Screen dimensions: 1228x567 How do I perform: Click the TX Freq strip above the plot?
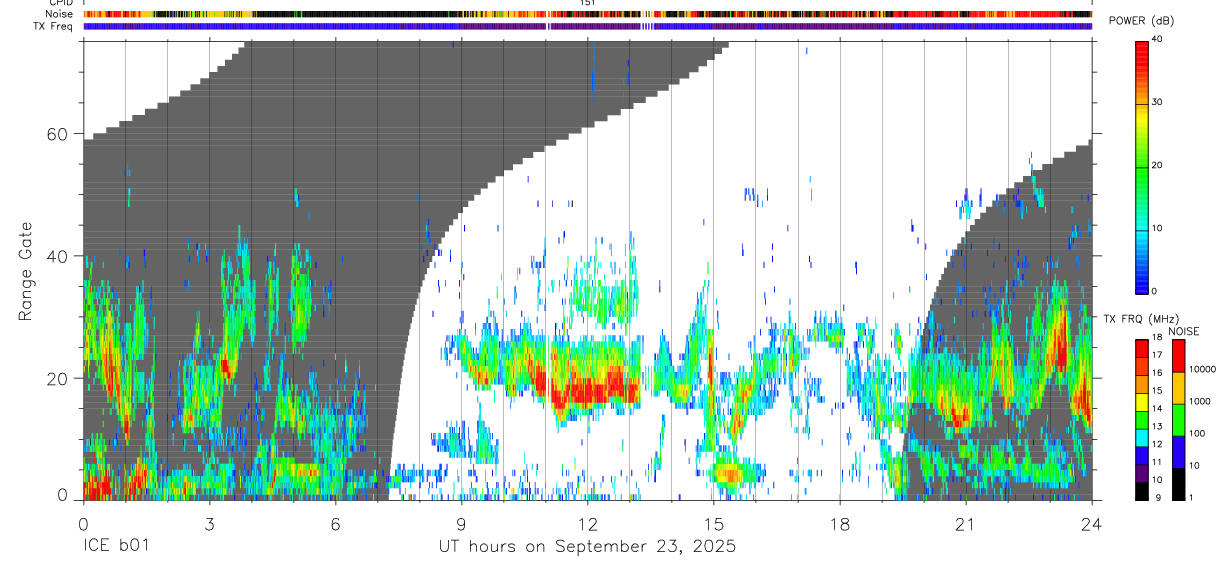pos(587,26)
